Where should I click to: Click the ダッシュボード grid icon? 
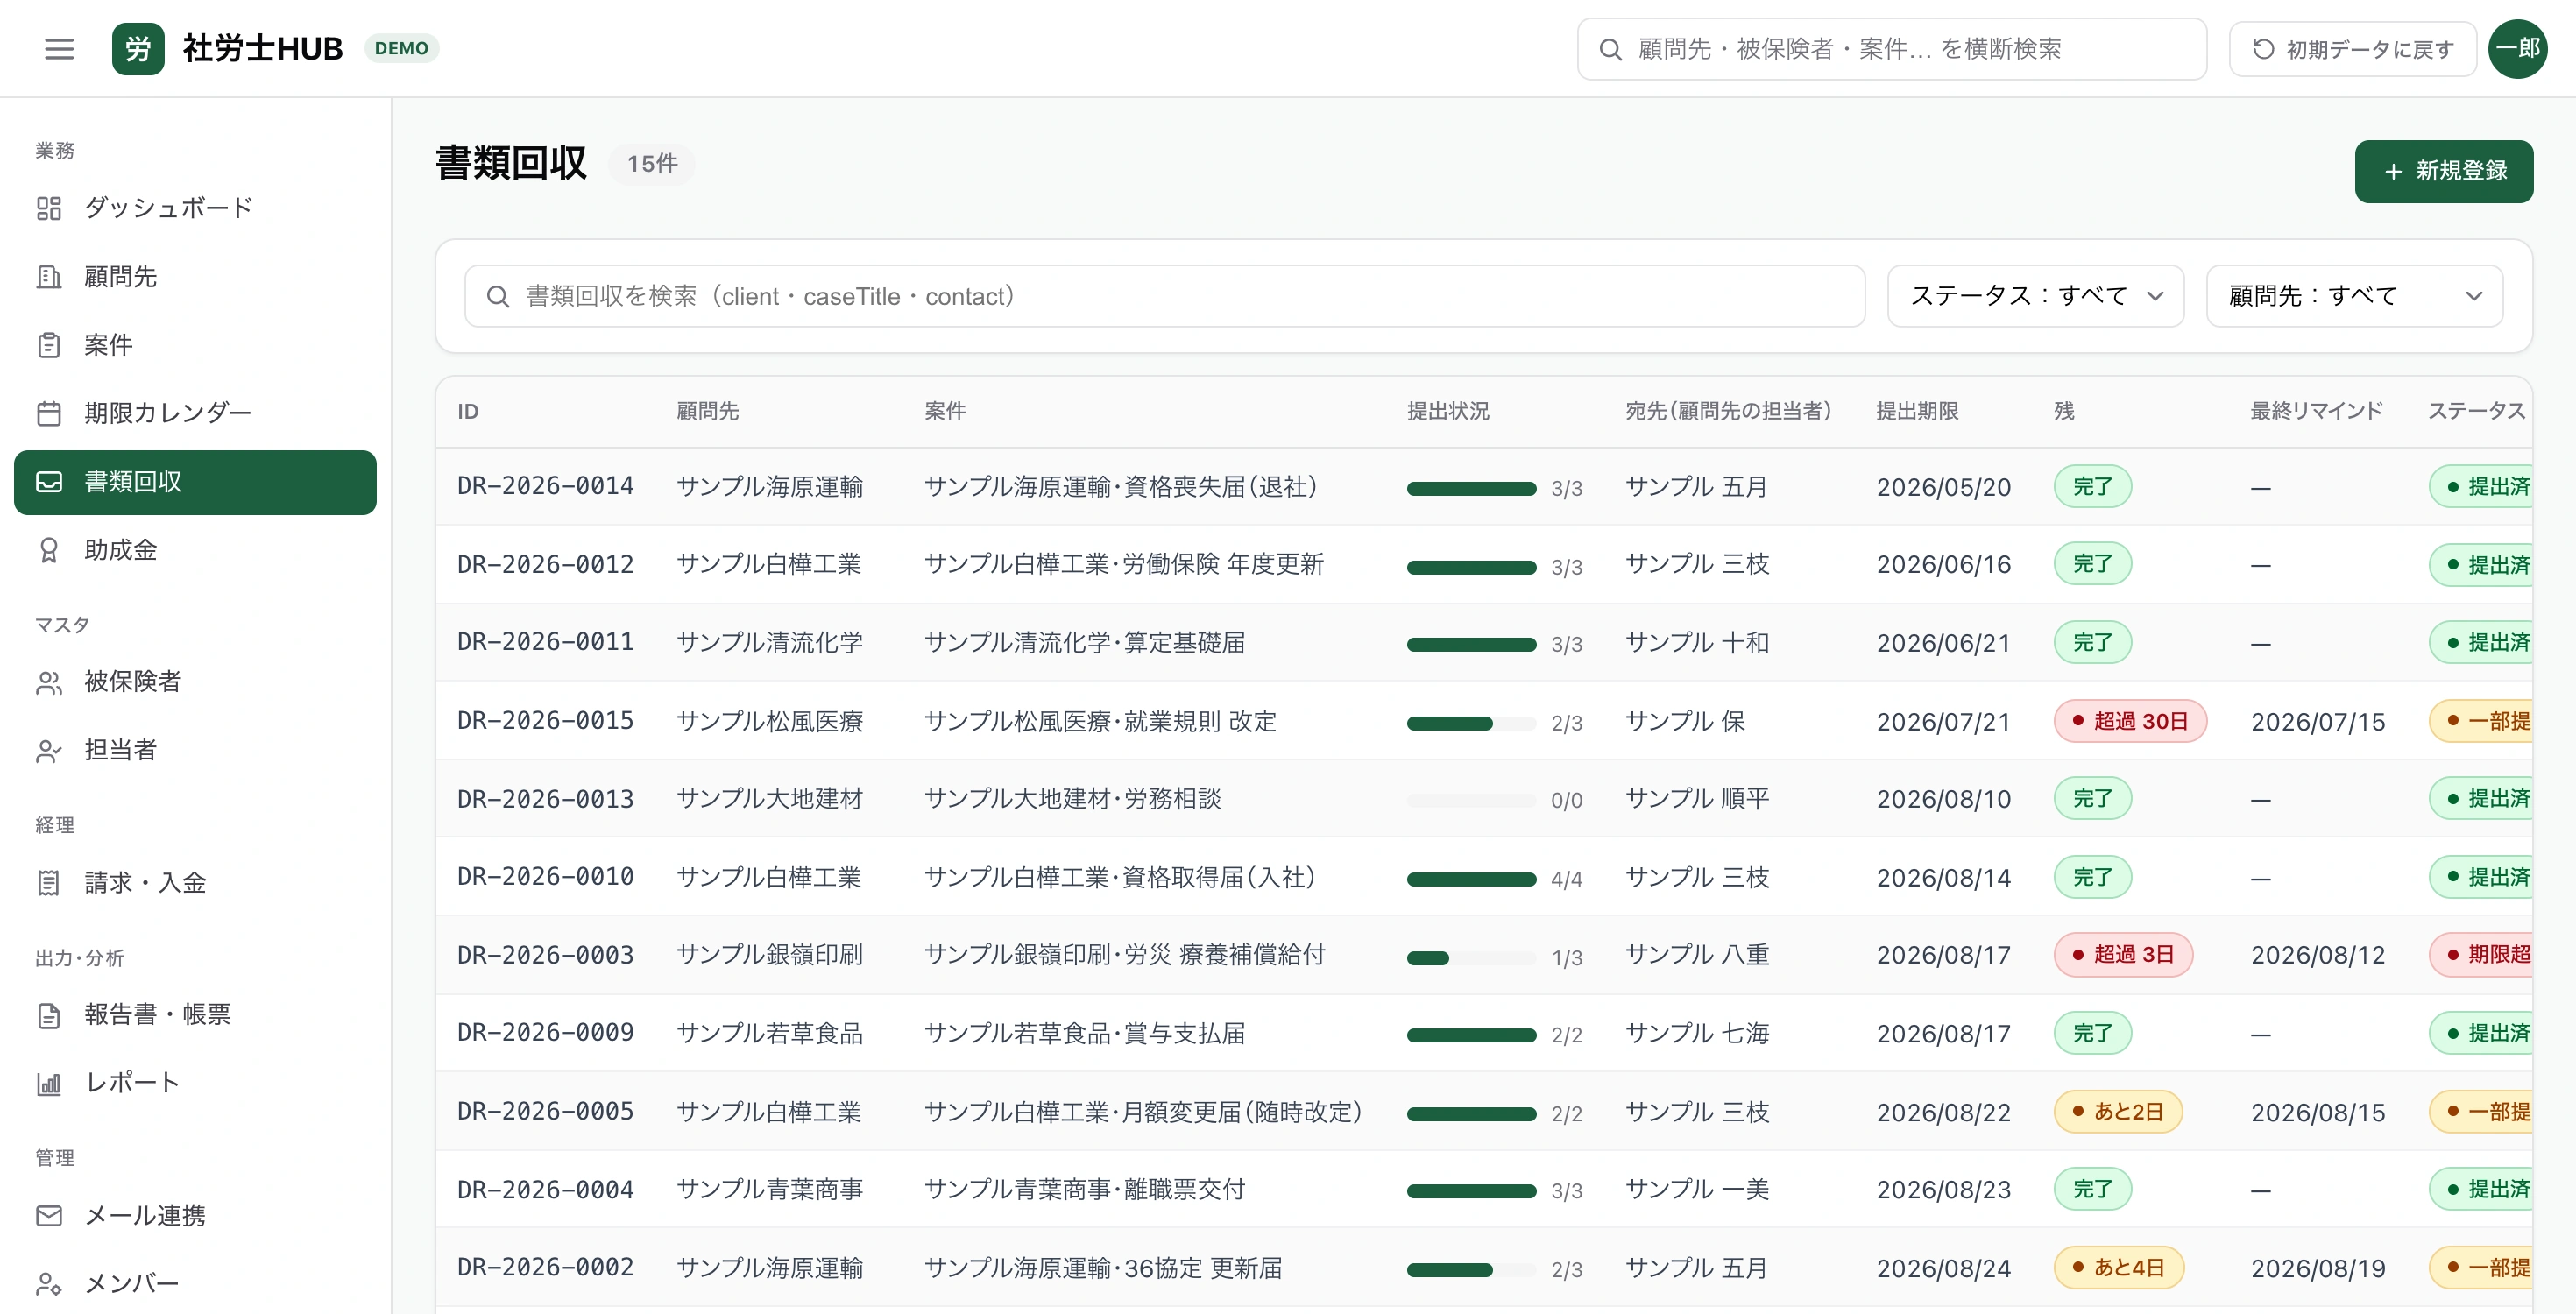pos(49,208)
